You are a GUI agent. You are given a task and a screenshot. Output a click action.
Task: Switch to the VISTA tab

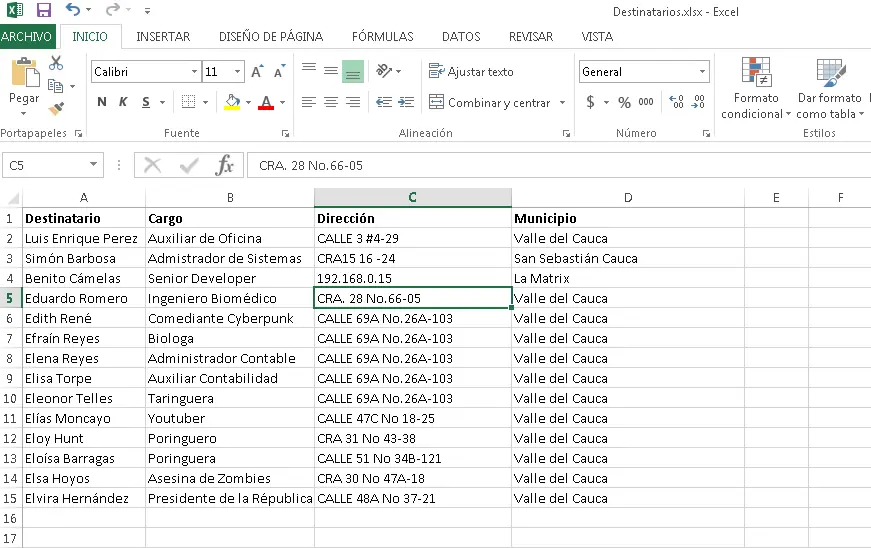coord(597,37)
